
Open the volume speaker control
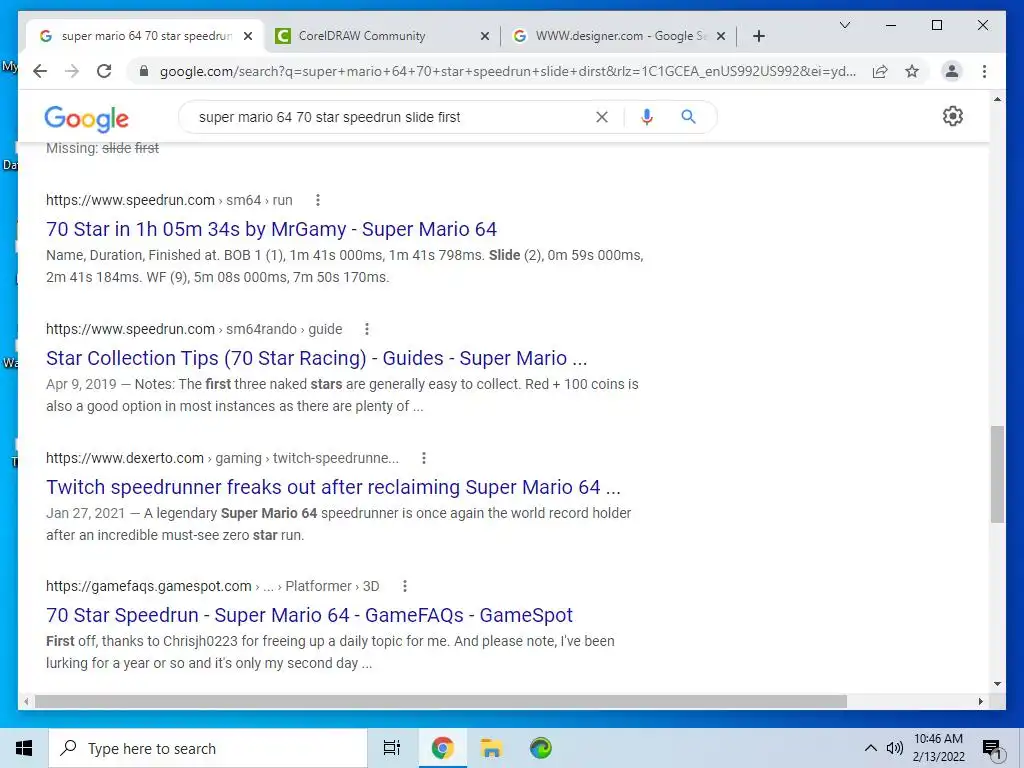[x=895, y=748]
